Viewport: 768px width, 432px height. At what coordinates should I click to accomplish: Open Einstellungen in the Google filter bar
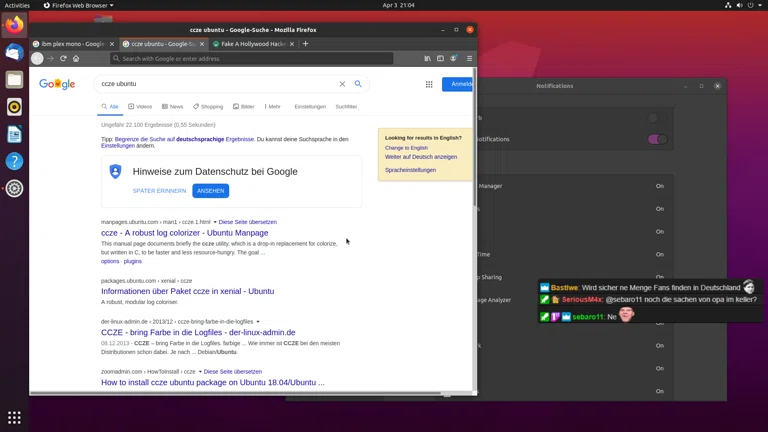(x=310, y=106)
